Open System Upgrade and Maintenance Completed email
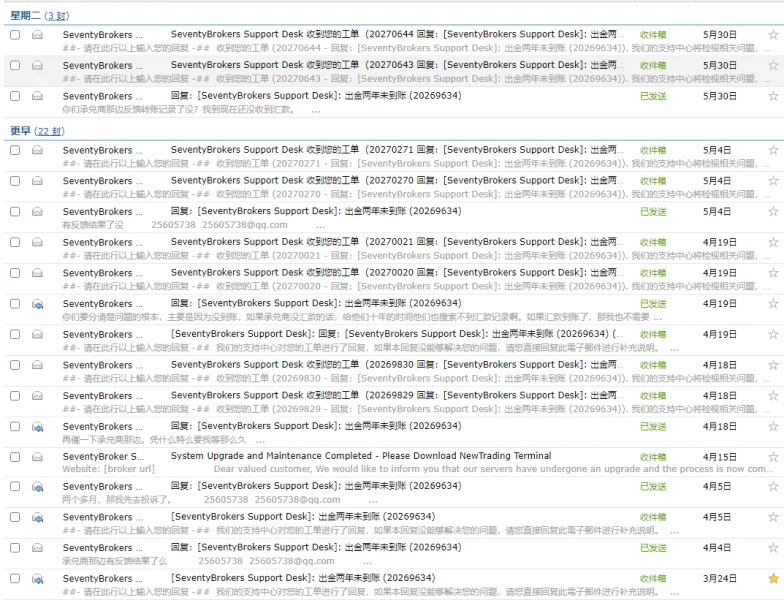Image resolution: width=784 pixels, height=600 pixels. pyautogui.click(x=361, y=456)
